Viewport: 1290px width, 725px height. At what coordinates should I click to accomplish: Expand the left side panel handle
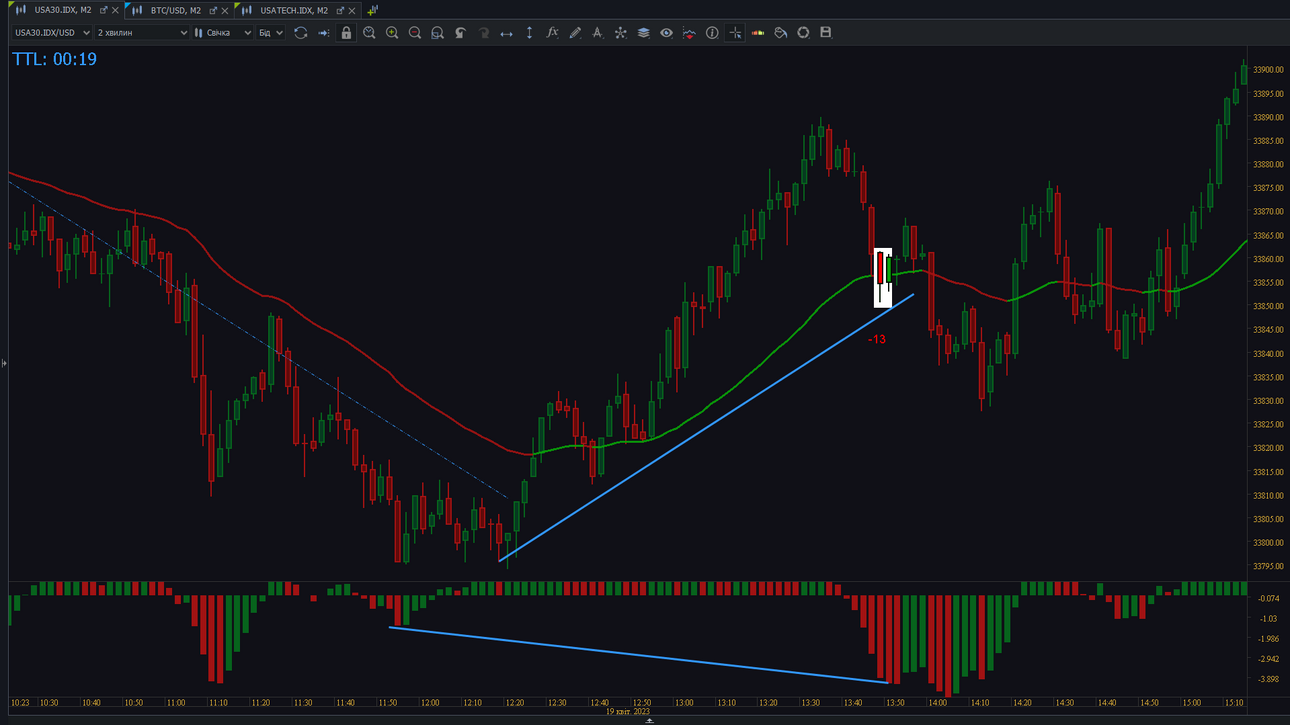tap(4, 363)
